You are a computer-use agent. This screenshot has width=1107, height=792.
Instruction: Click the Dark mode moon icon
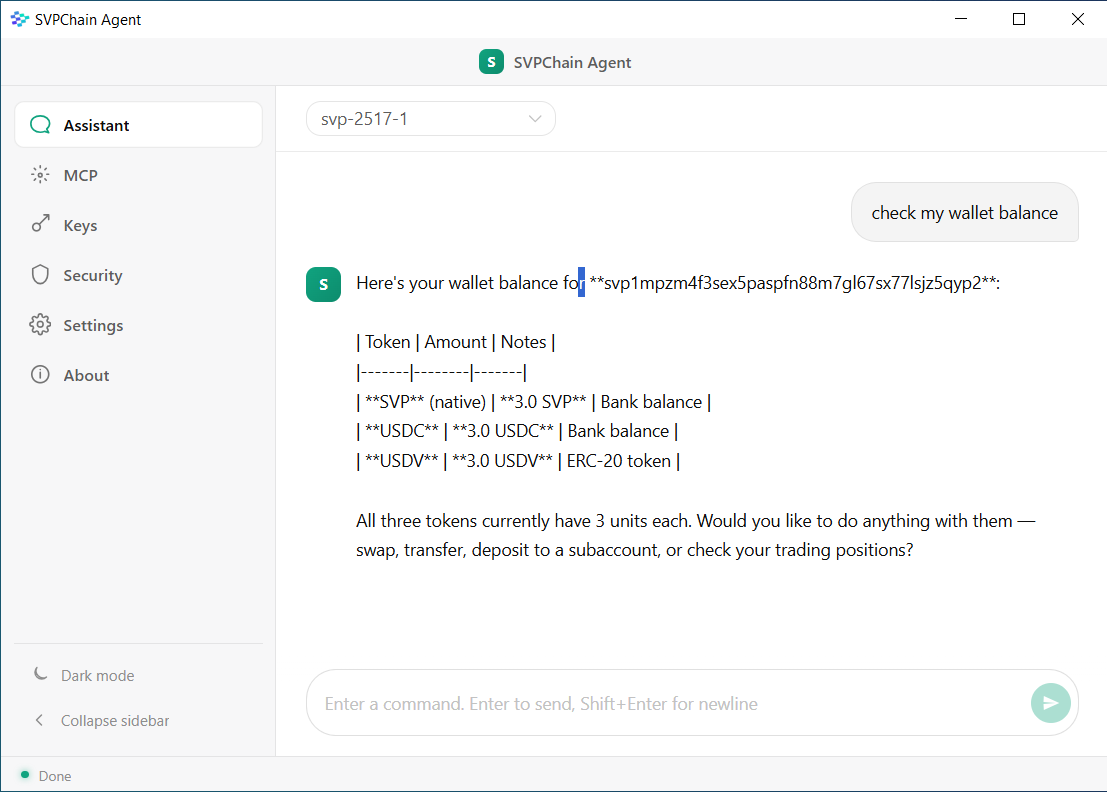tap(40, 674)
